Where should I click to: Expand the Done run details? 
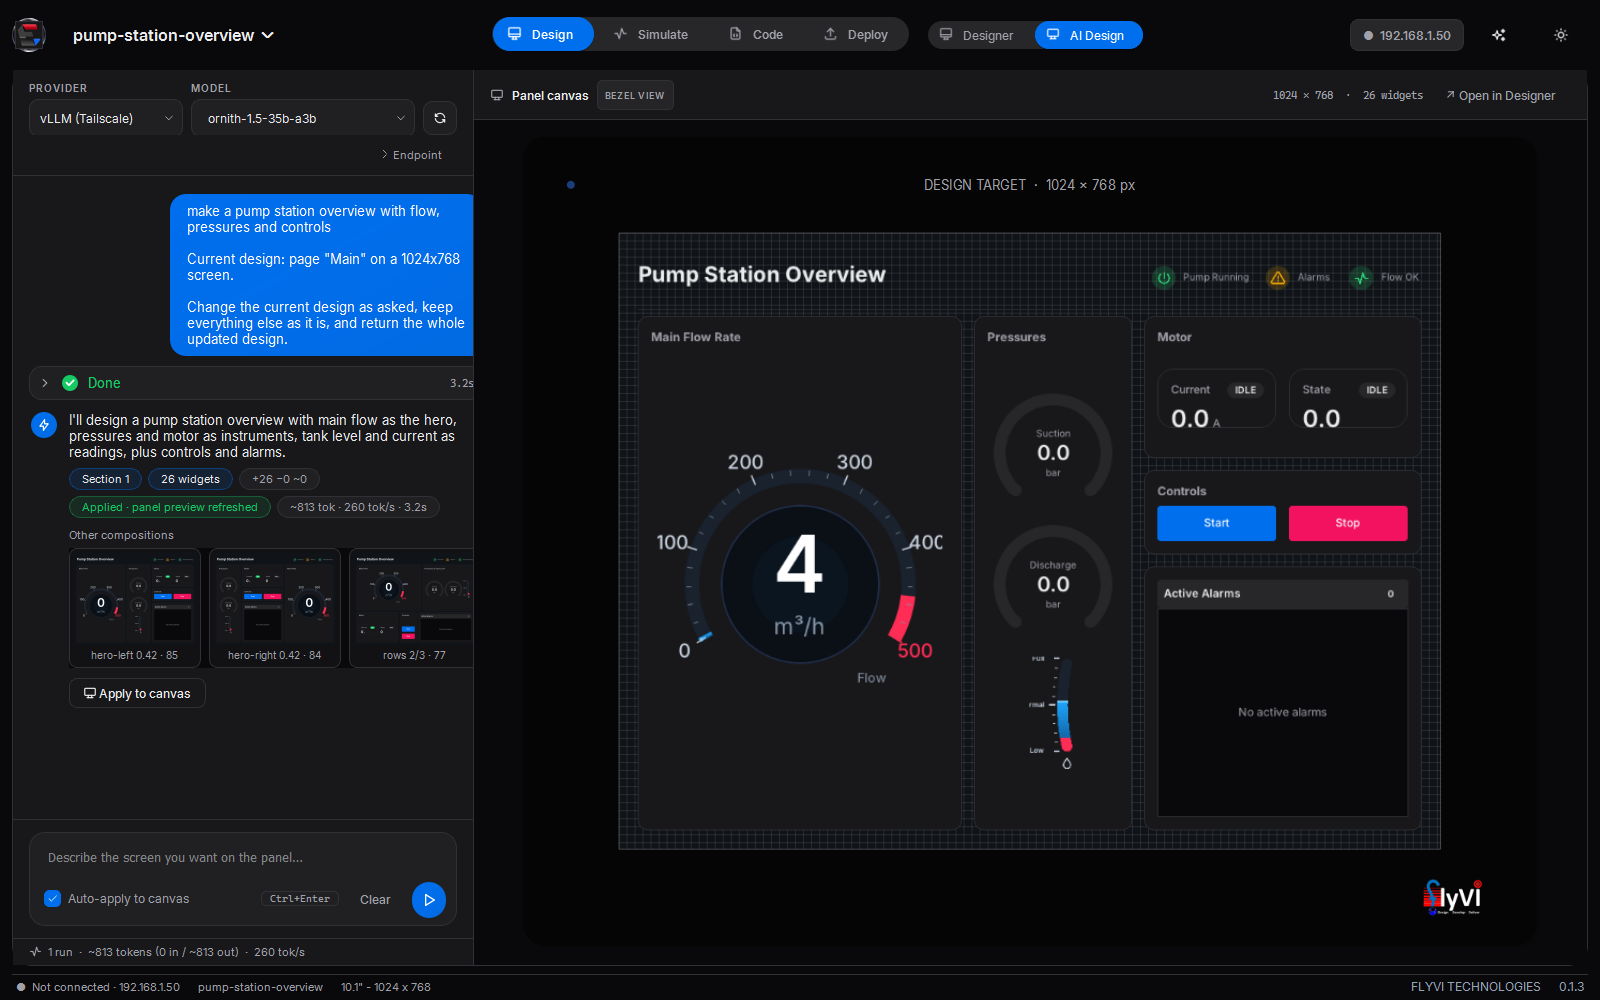point(45,383)
